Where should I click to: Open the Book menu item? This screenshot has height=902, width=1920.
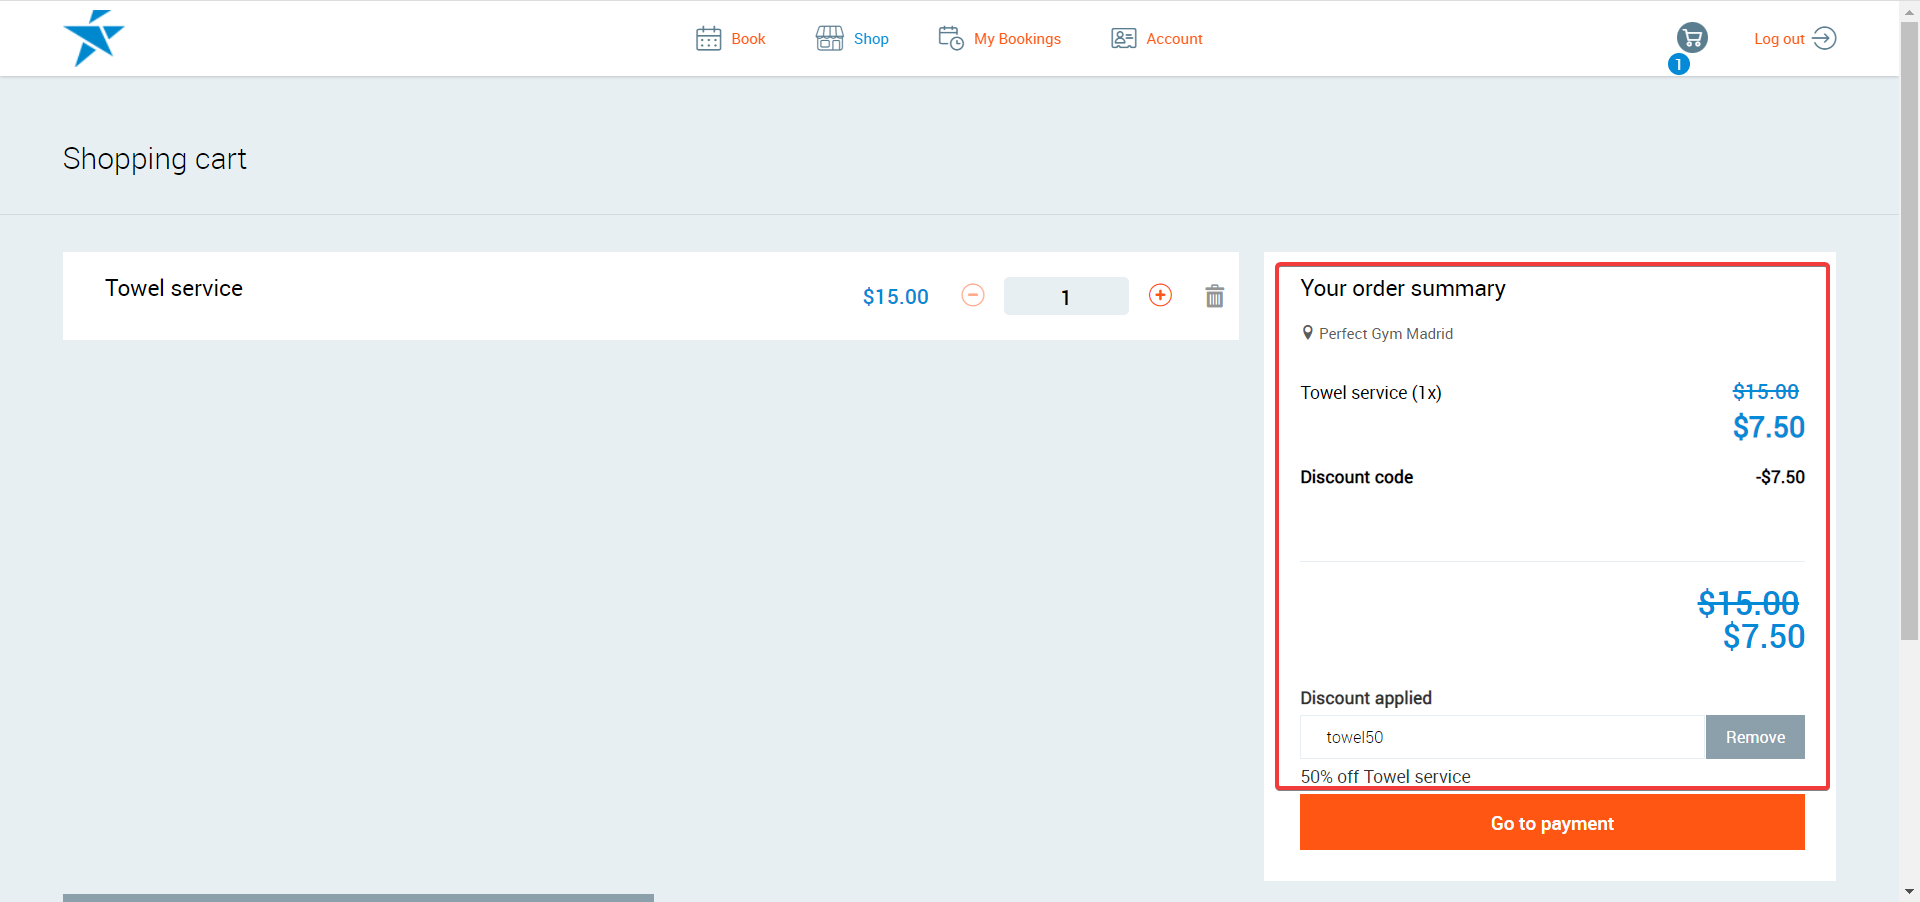click(x=748, y=39)
